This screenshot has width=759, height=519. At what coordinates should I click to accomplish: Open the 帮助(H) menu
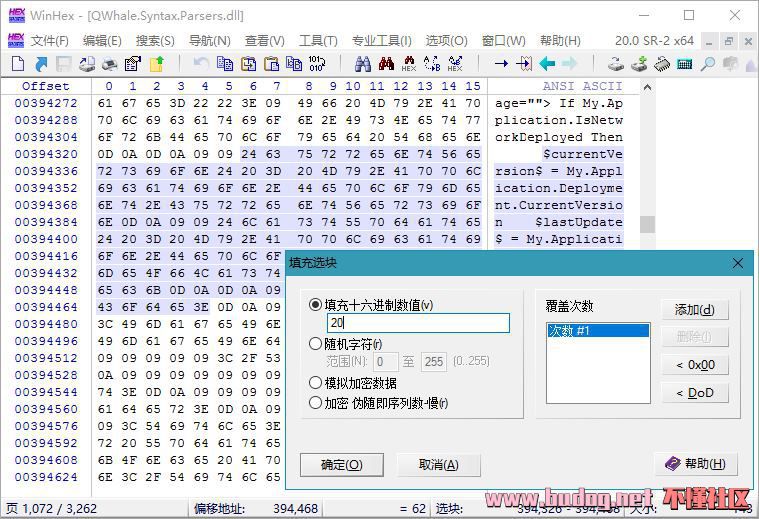tap(560, 41)
